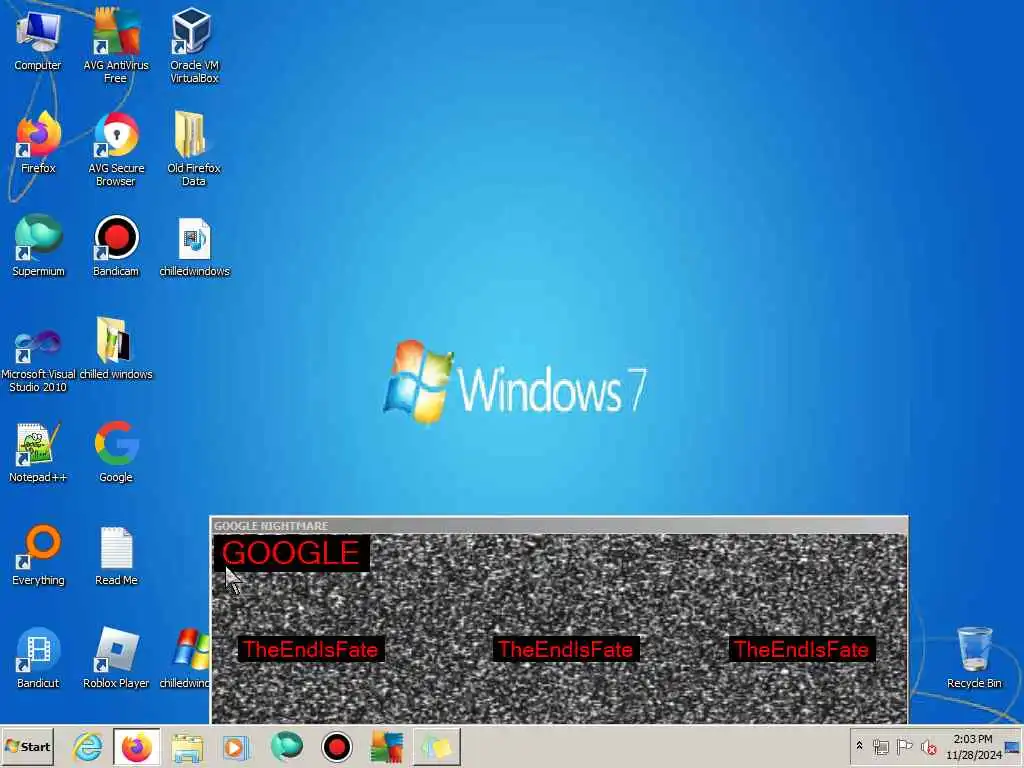Select the Everything search shortcut

(38, 555)
